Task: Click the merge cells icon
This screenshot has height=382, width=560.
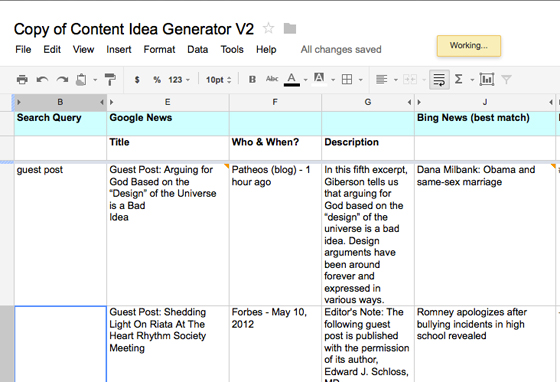Action: pos(410,79)
